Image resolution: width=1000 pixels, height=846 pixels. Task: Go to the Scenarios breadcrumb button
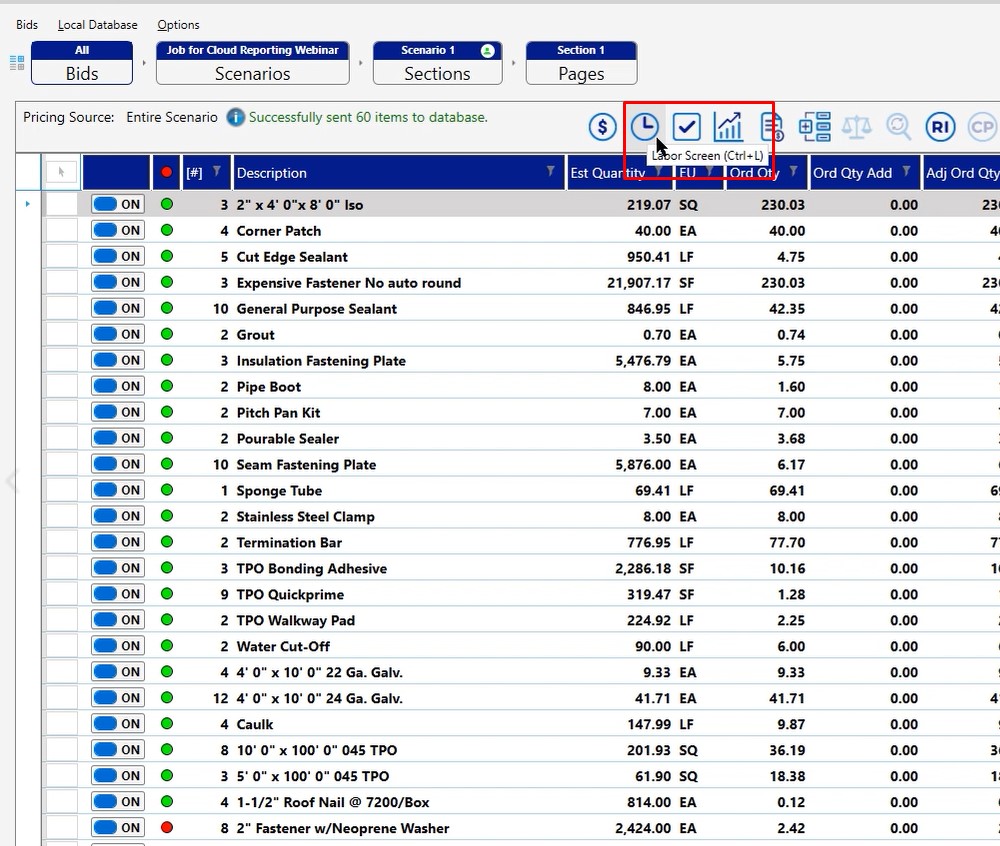pyautogui.click(x=252, y=63)
